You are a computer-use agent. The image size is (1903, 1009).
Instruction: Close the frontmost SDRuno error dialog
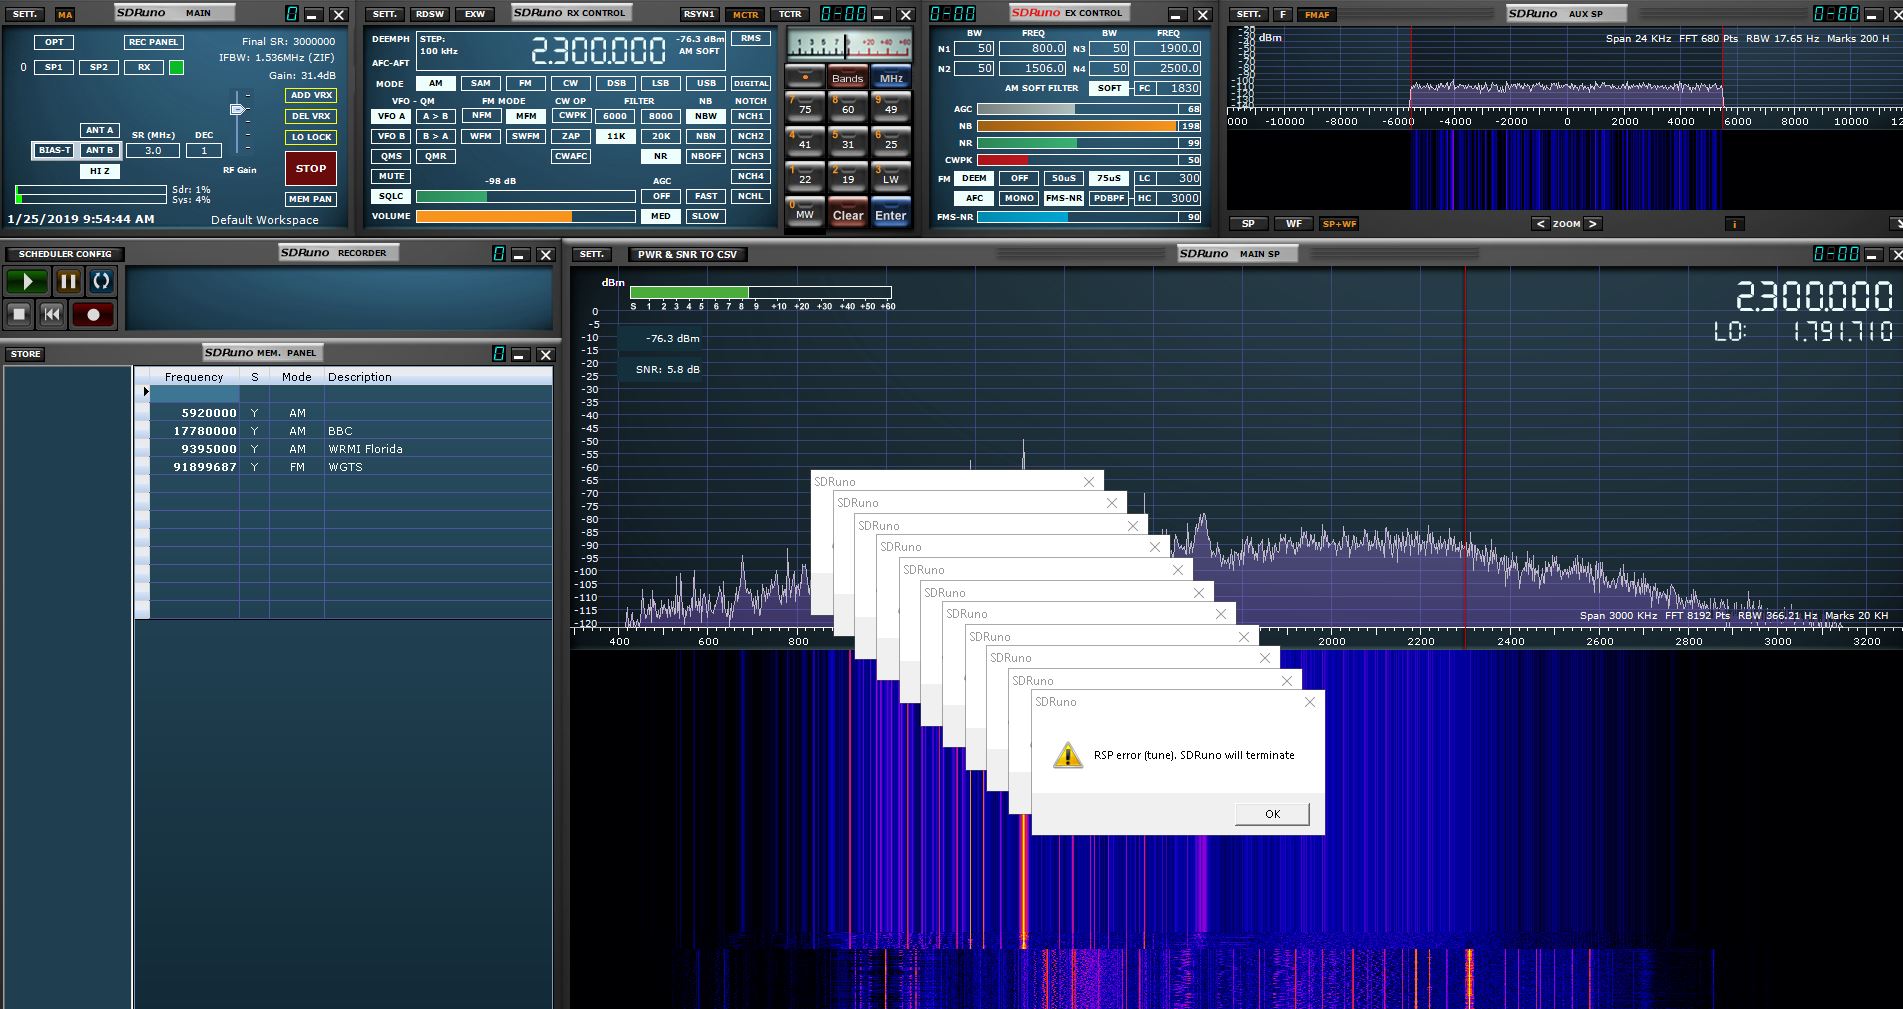click(x=1310, y=702)
